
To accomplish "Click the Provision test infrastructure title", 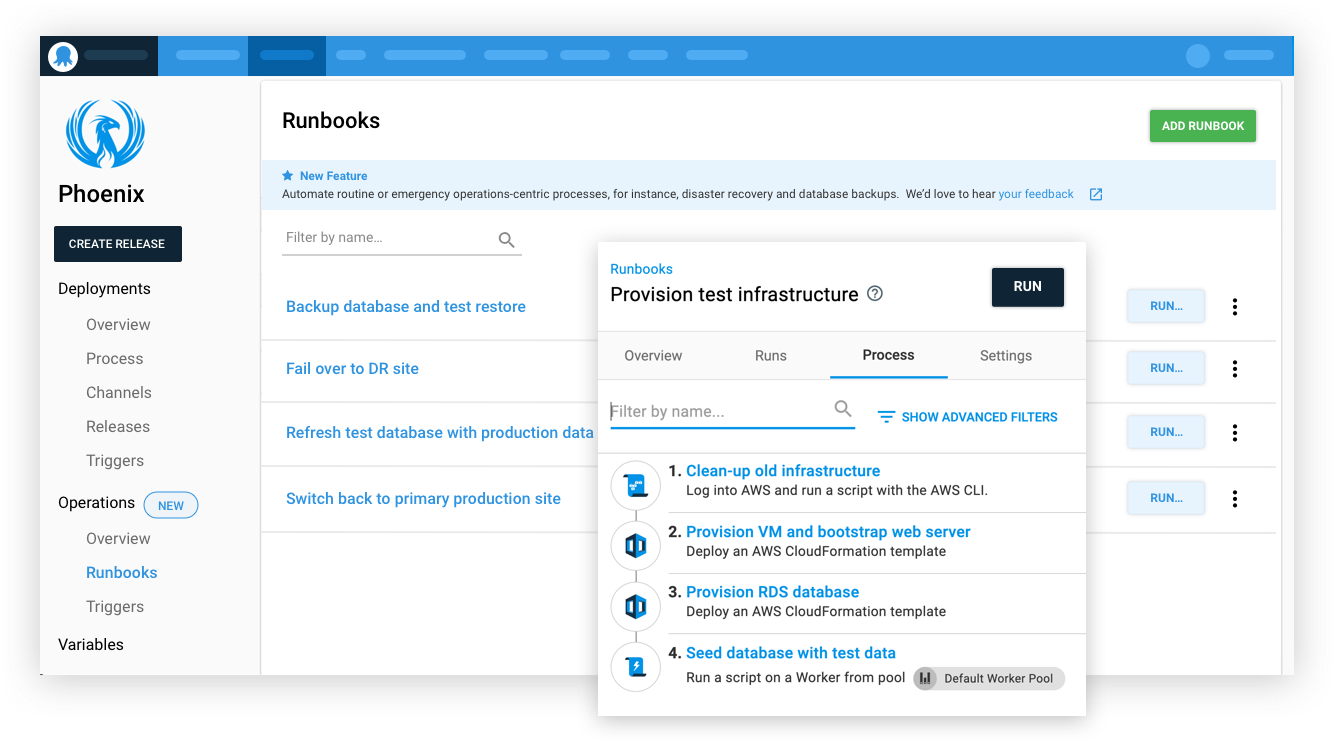I will 734,295.
